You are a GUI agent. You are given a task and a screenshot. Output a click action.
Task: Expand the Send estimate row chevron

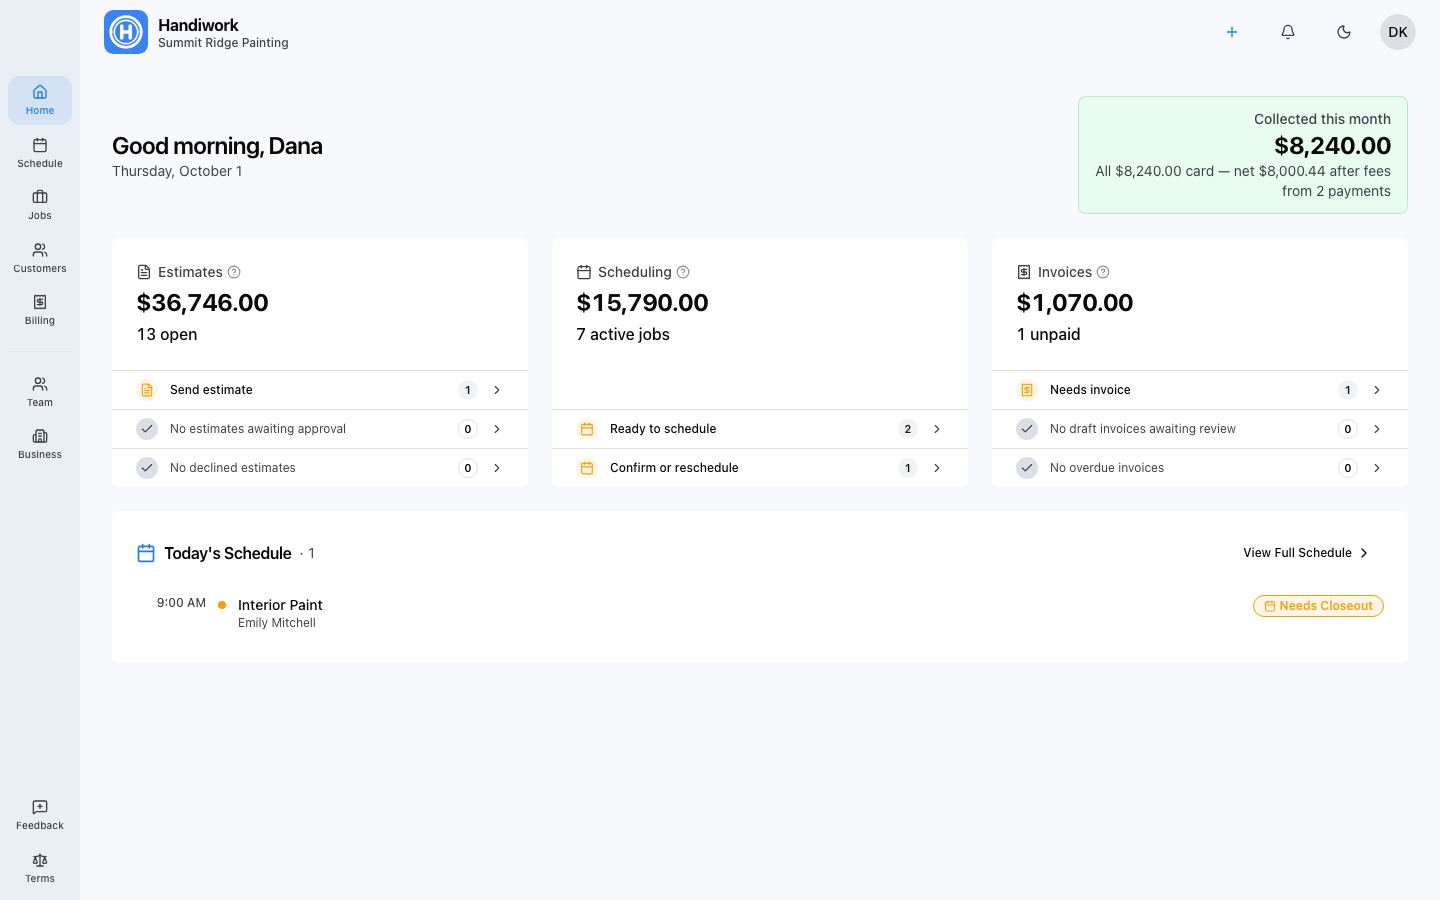(497, 390)
